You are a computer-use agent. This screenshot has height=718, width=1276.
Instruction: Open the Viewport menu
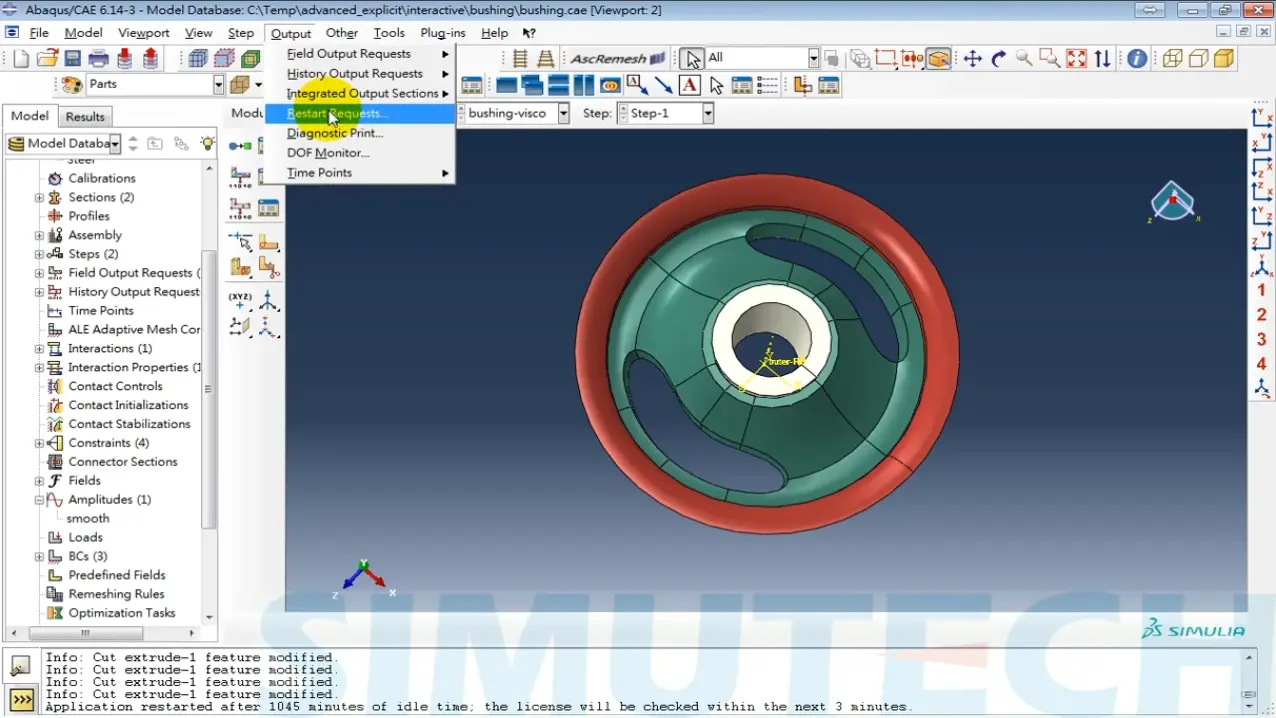[144, 33]
